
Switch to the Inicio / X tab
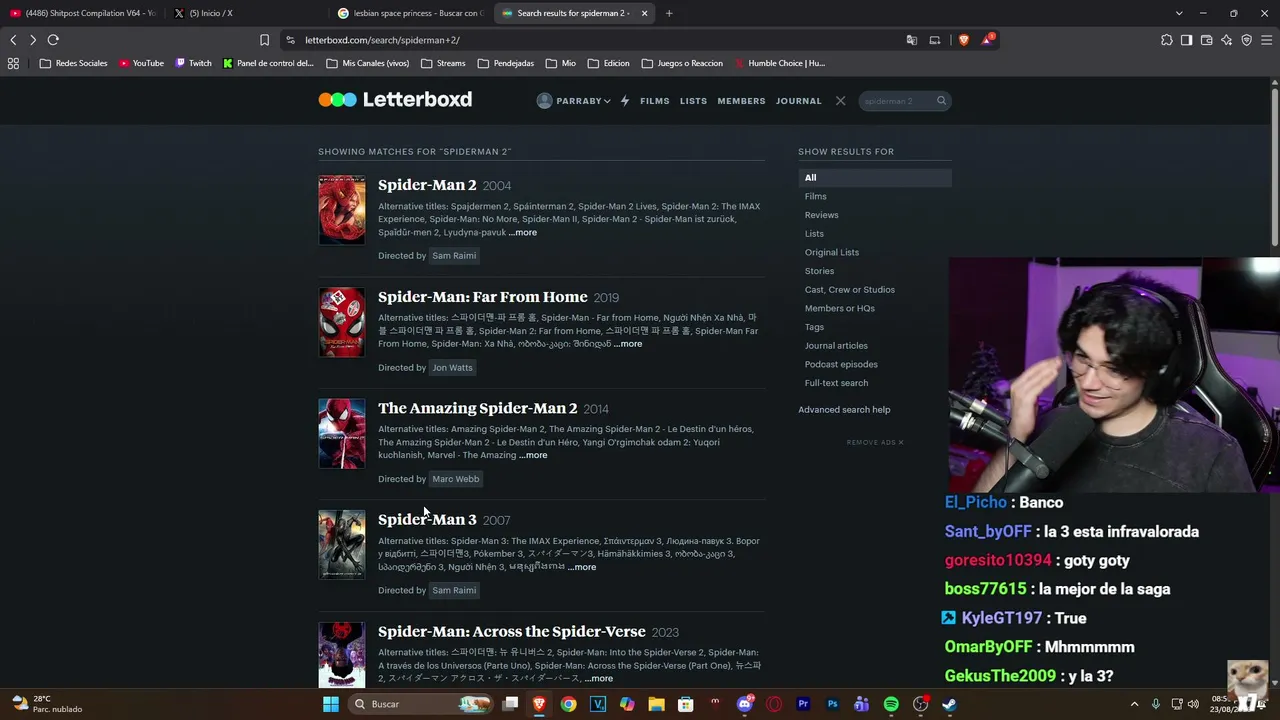pos(245,13)
